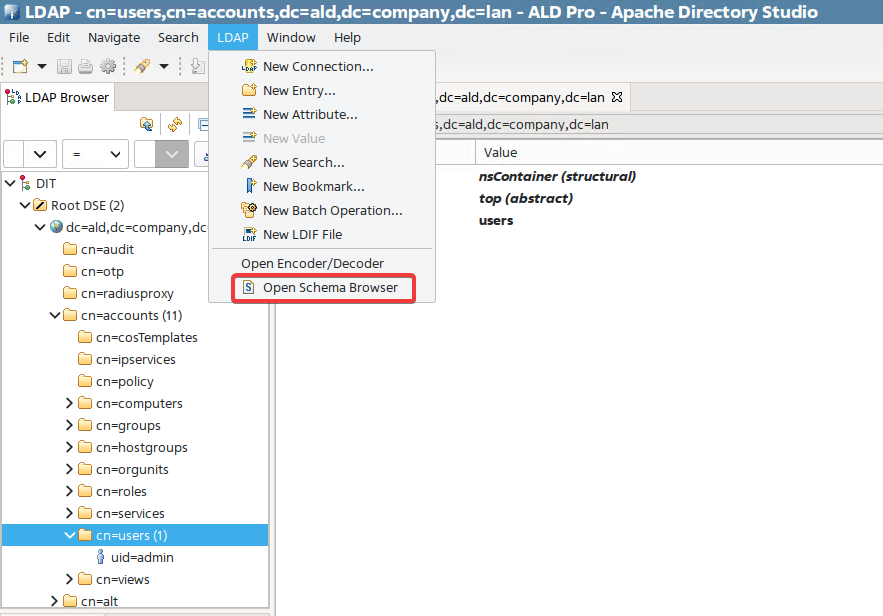Collapse the dc=ald,dc=company node
The width and height of the screenshot is (883, 616).
click(40, 227)
